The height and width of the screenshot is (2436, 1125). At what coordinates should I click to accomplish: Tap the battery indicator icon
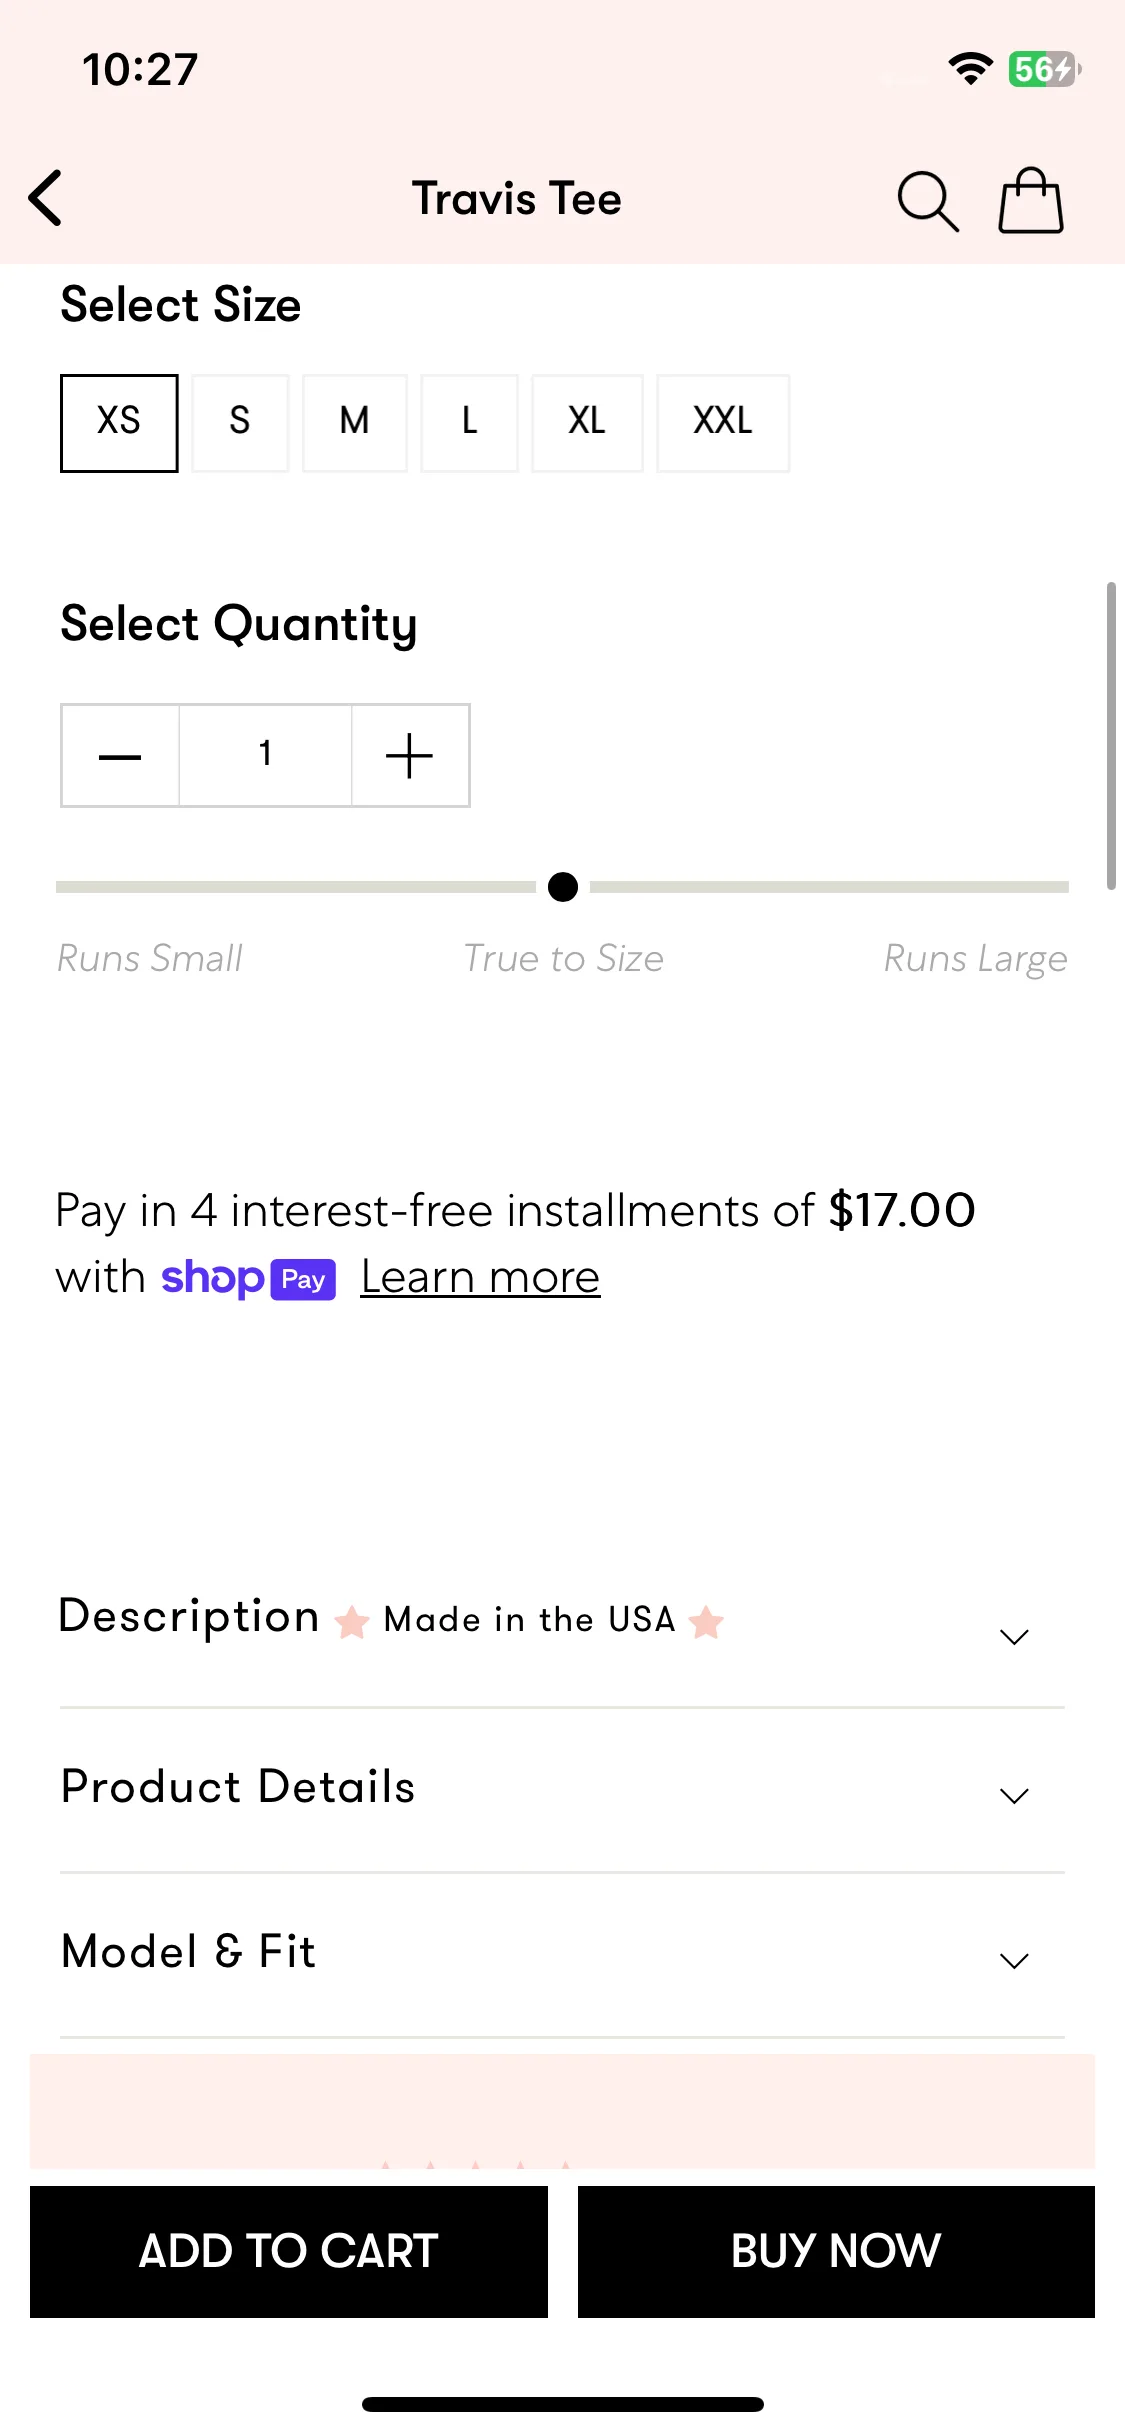tap(1044, 69)
